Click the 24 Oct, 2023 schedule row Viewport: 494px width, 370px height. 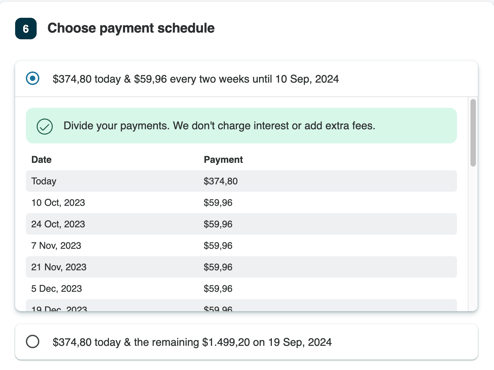click(x=241, y=224)
